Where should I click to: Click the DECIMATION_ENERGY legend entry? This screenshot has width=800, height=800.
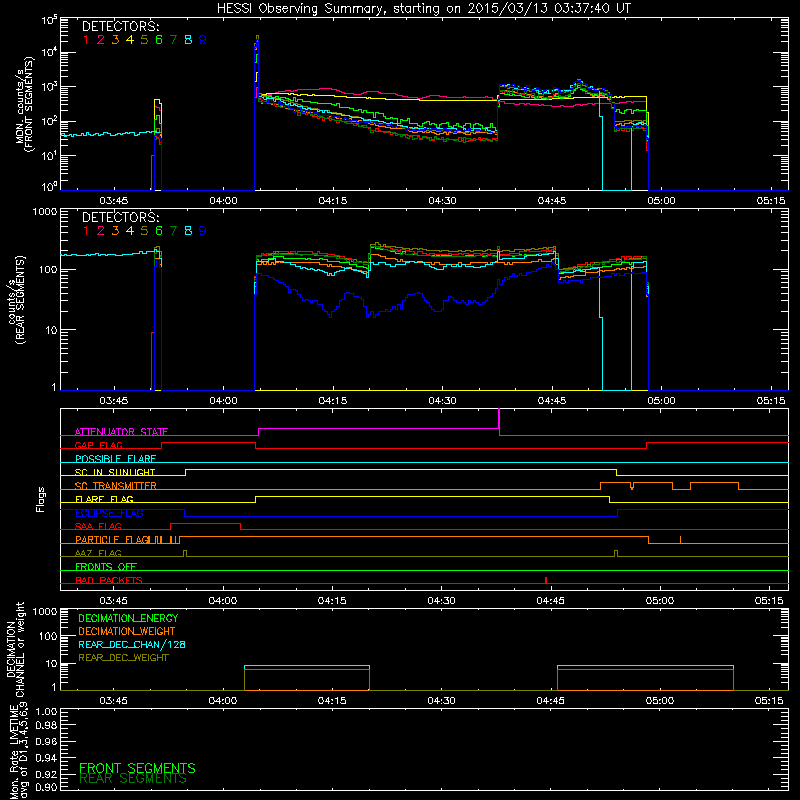(128, 618)
